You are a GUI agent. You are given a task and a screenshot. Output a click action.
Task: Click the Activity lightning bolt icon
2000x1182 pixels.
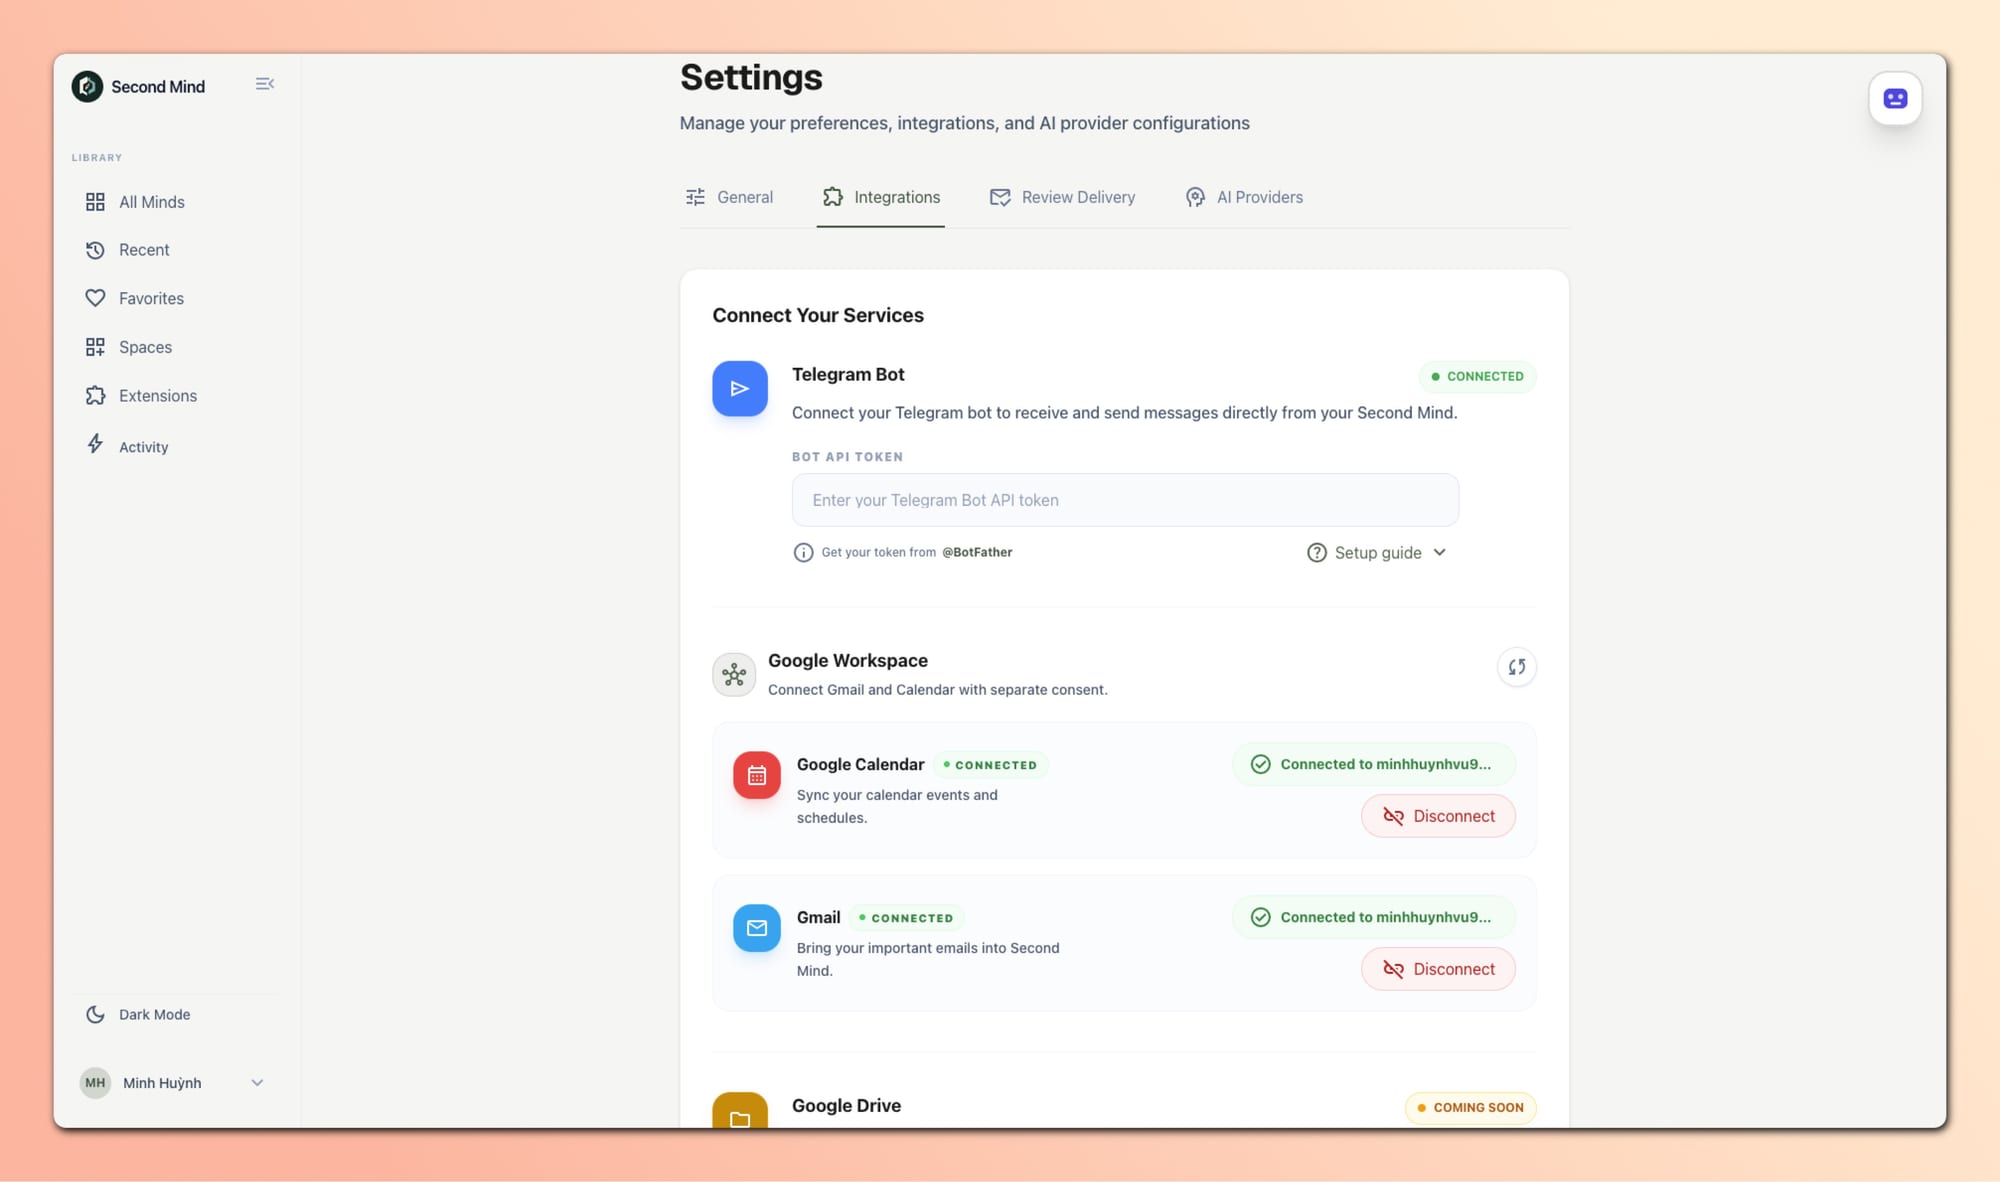coord(95,444)
